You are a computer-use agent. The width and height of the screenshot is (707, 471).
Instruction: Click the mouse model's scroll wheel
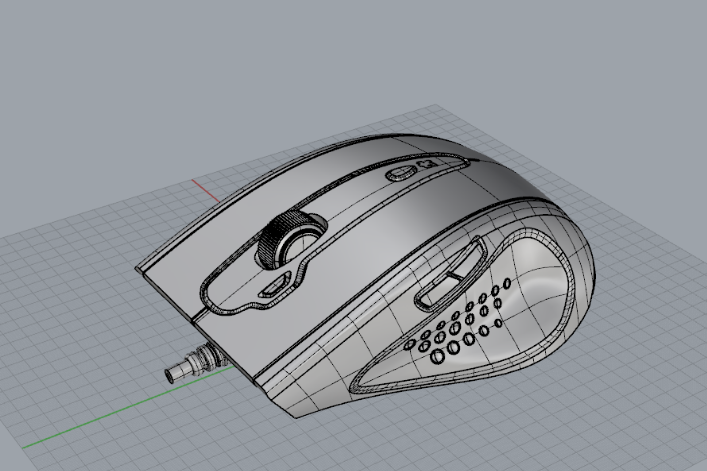[x=285, y=239]
